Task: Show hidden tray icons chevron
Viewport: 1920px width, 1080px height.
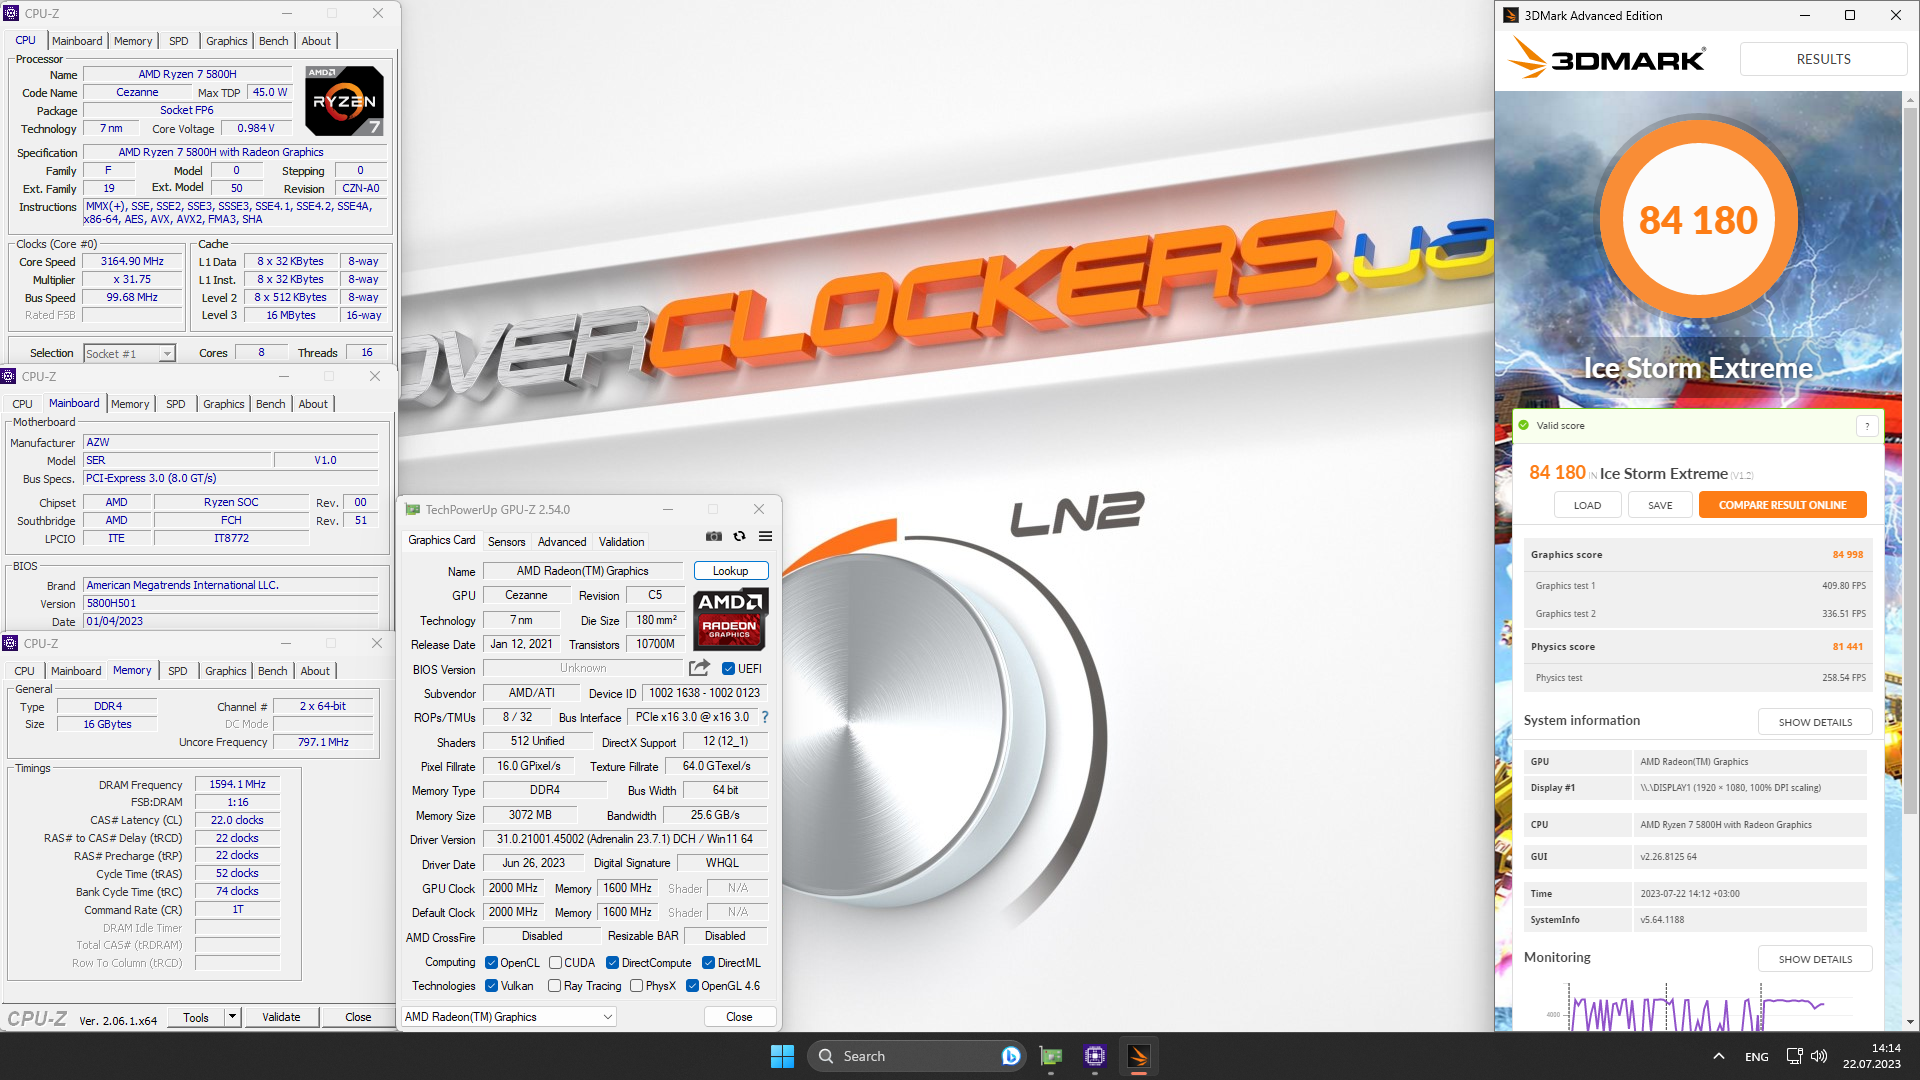Action: (1719, 1056)
